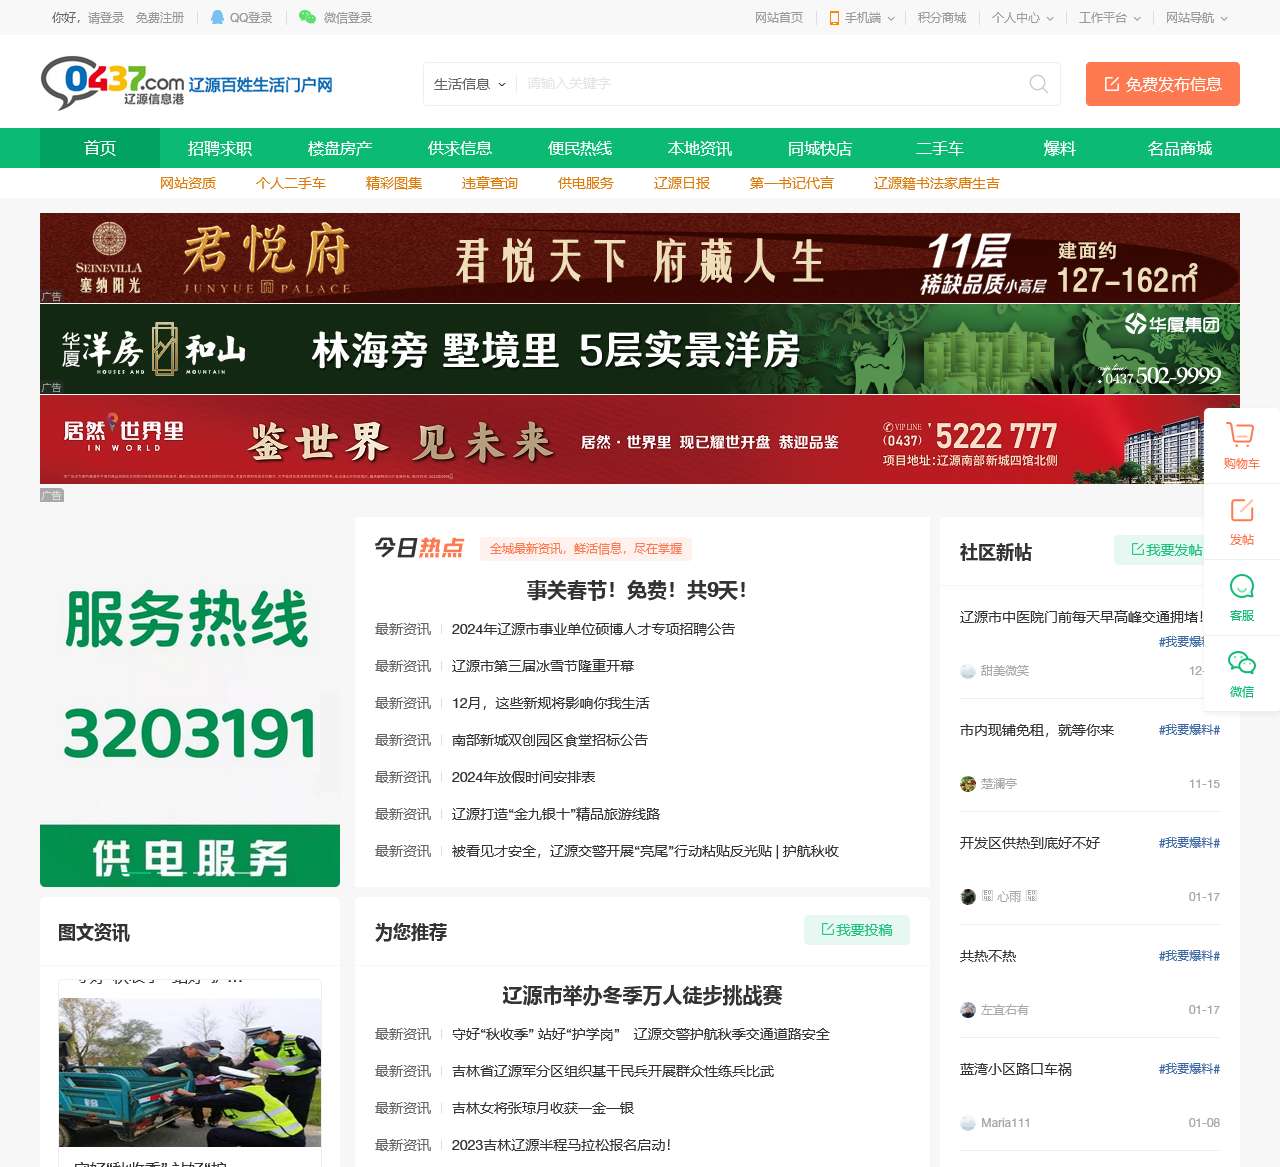Click the search magnifier icon
This screenshot has width=1280, height=1167.
point(1037,84)
